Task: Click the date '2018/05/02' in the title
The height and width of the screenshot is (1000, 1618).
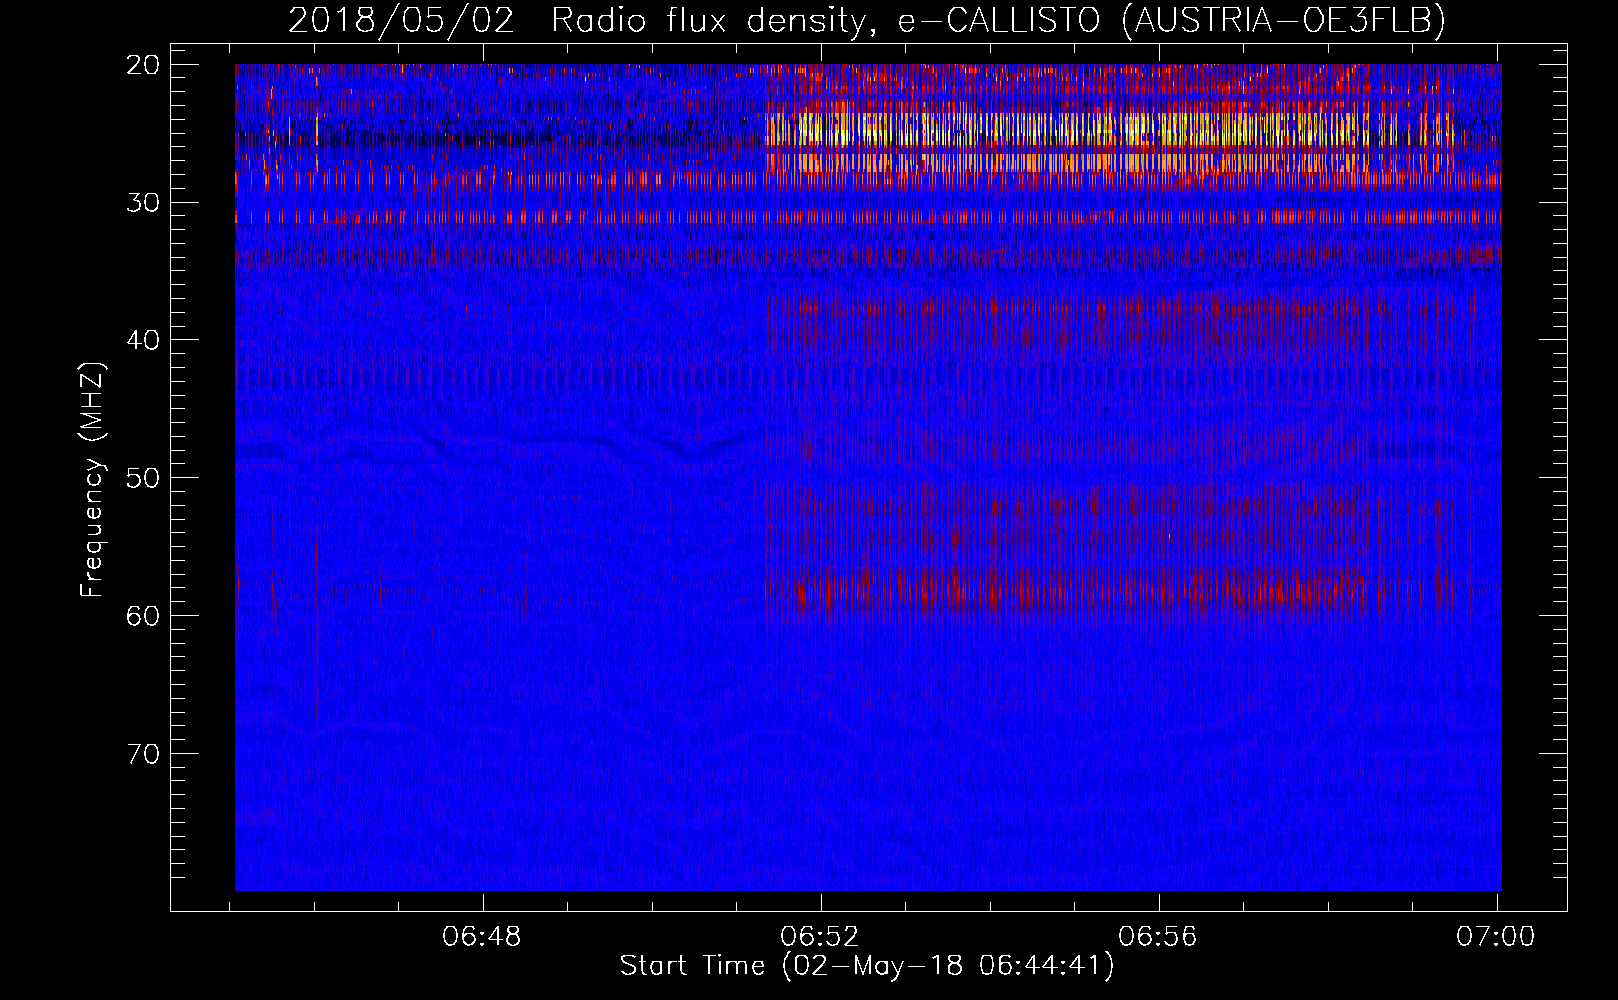Action: [401, 20]
